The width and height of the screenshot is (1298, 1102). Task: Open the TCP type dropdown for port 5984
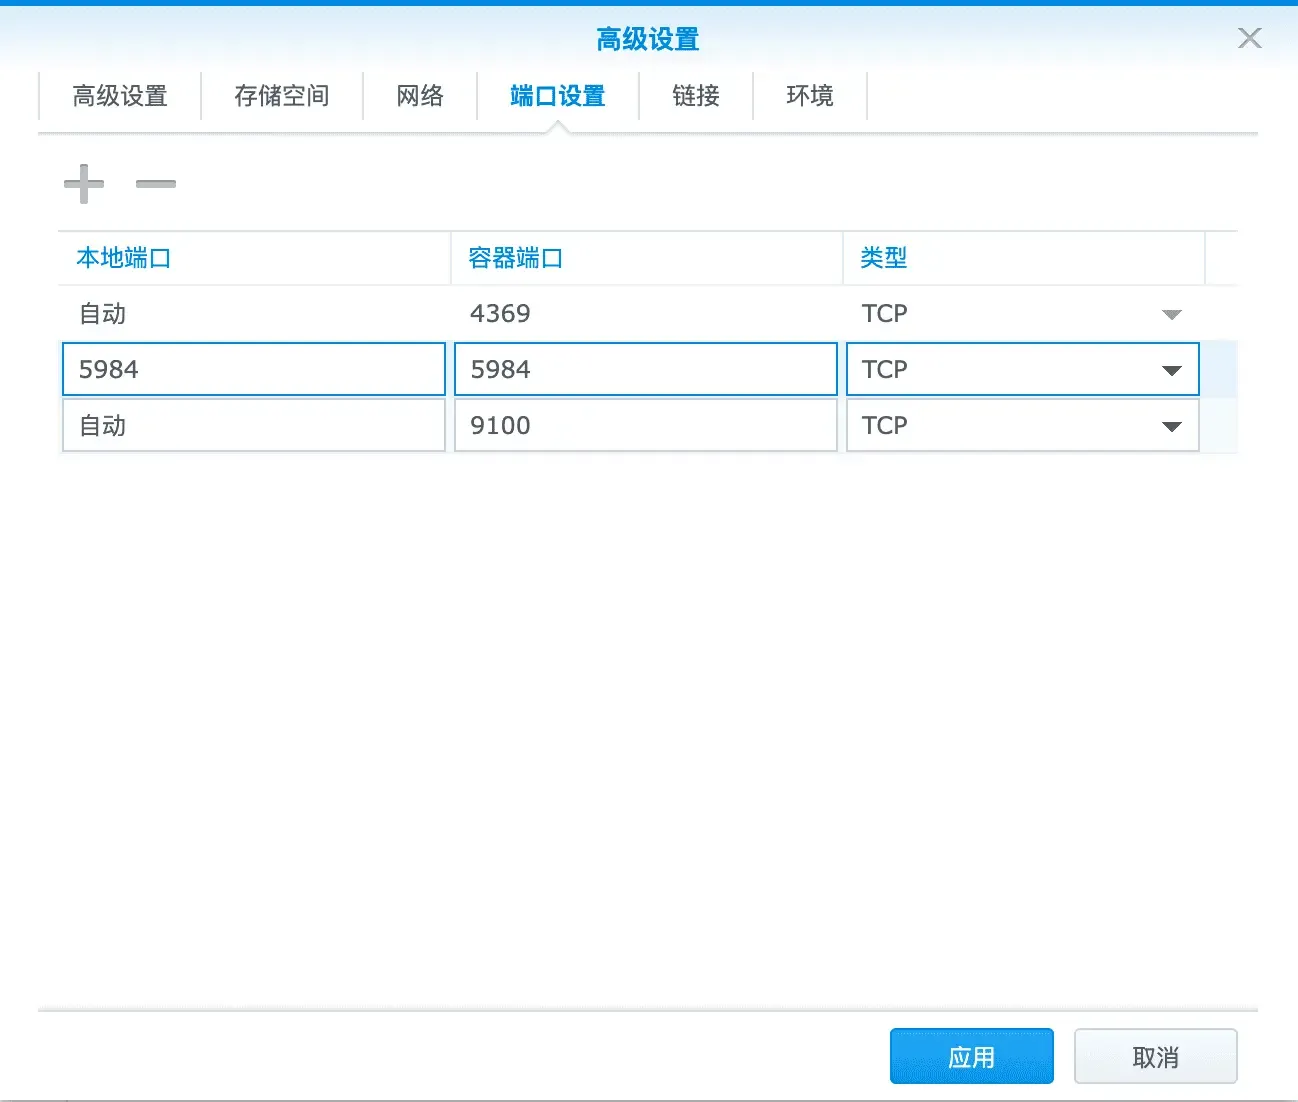pyautogui.click(x=1171, y=369)
